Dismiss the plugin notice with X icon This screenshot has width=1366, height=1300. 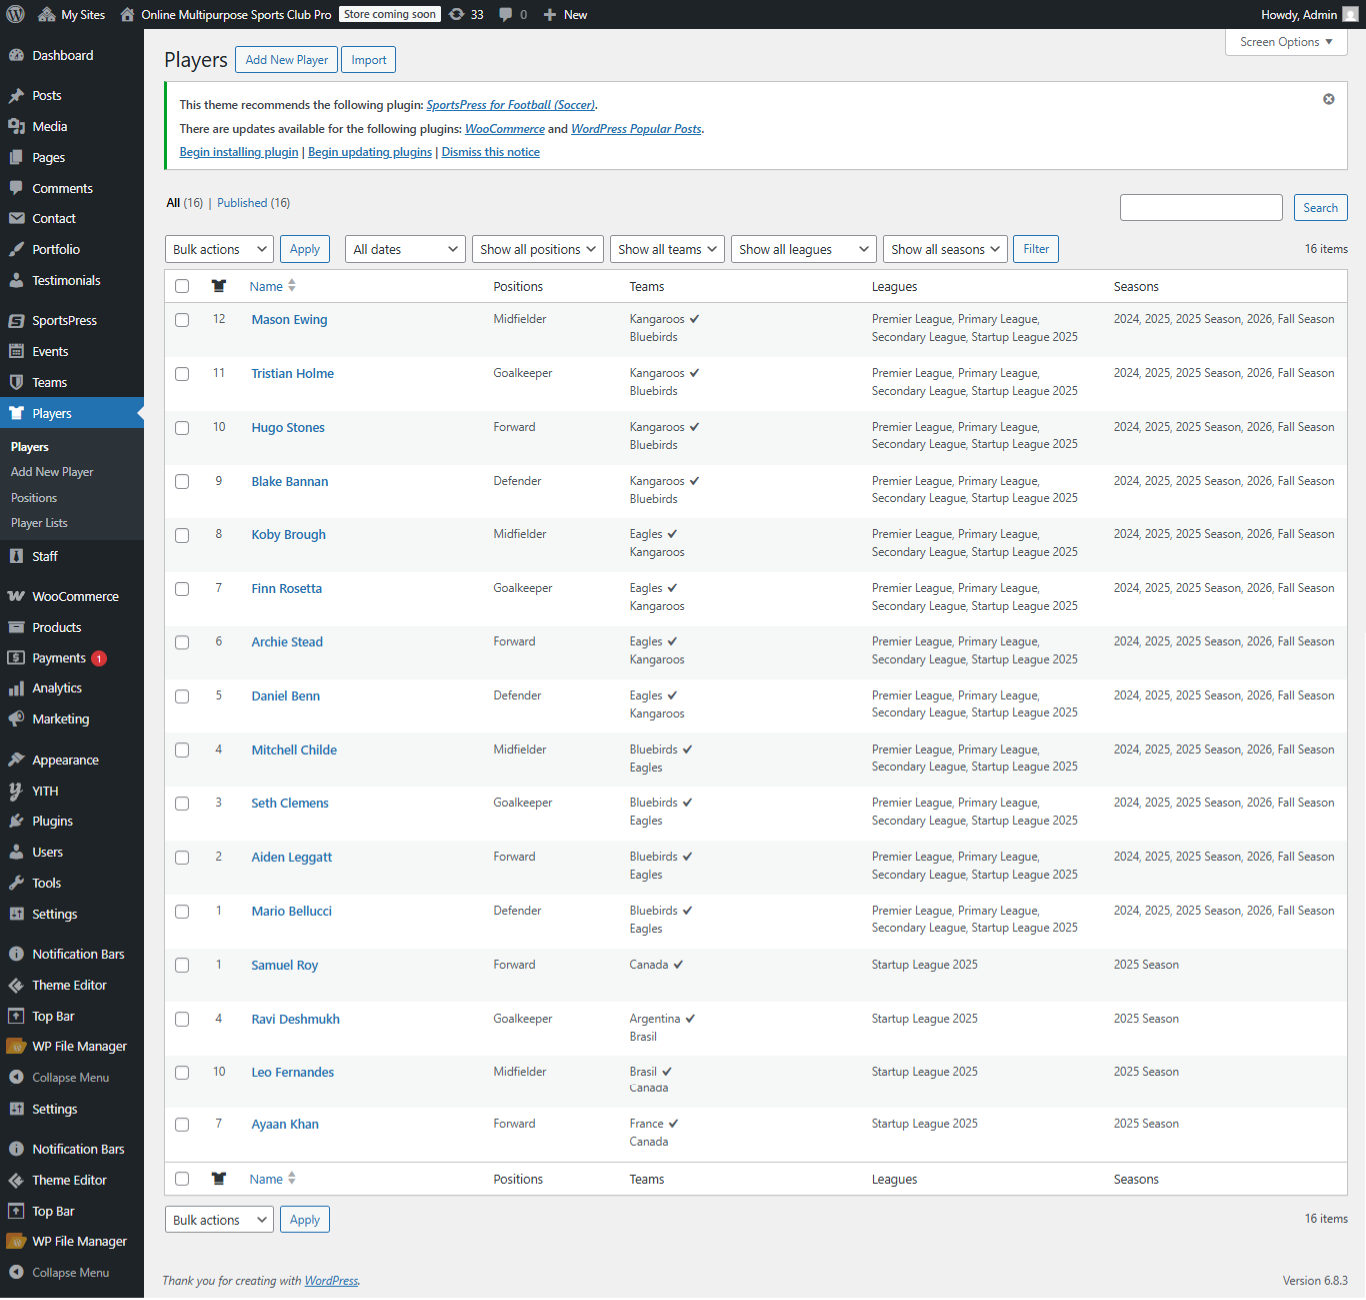tap(1328, 99)
